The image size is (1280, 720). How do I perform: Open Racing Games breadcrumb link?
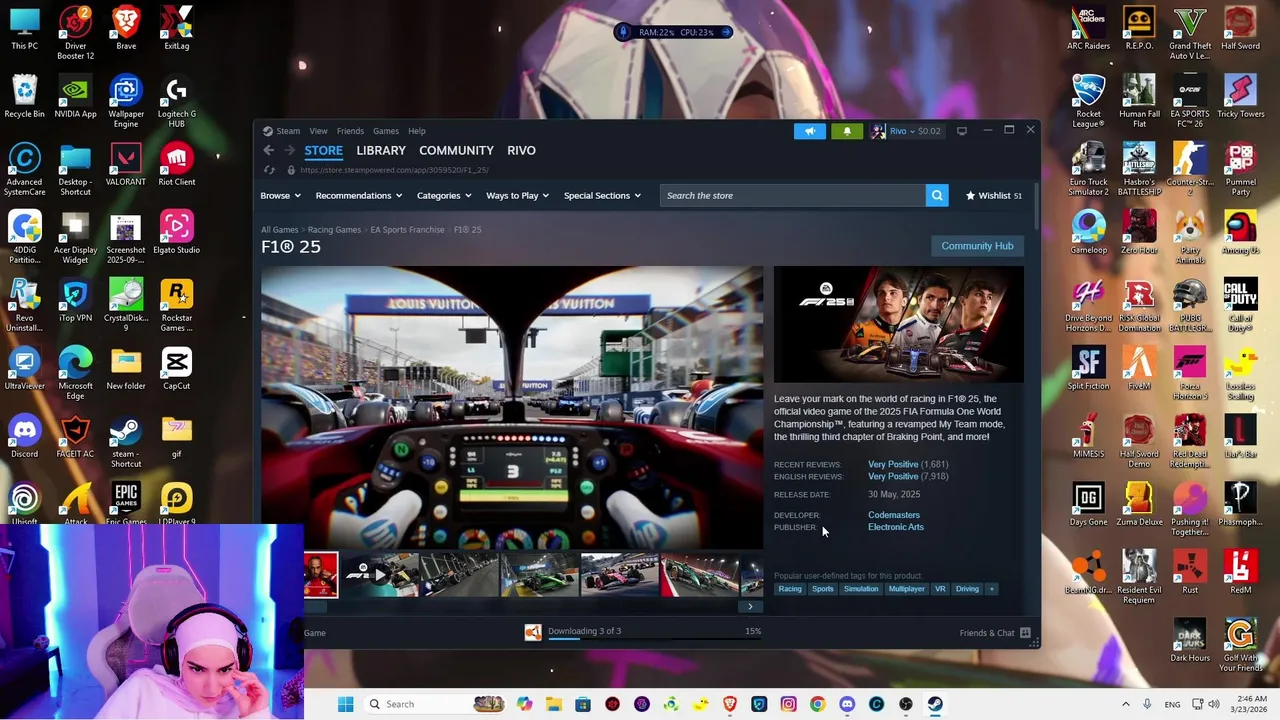click(334, 230)
